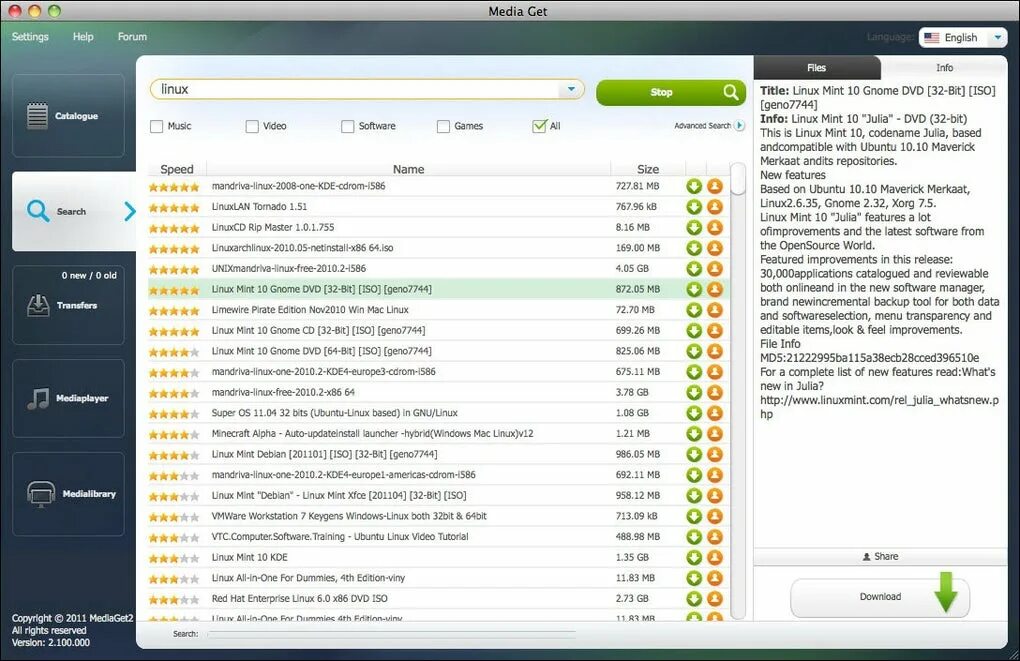Click green download arrow for VTC Ubuntu Linux Video Tutorial

(x=694, y=537)
